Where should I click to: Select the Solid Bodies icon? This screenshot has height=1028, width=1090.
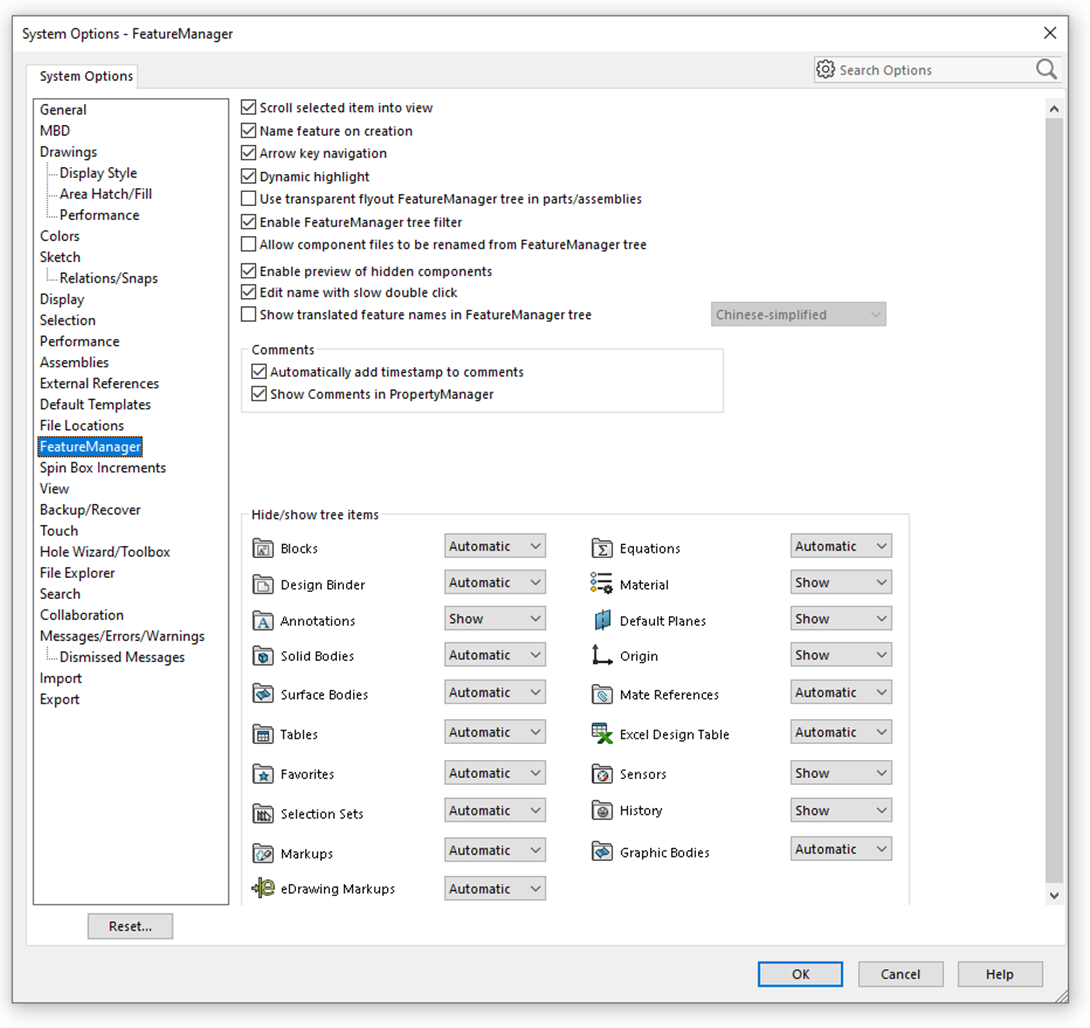pyautogui.click(x=263, y=657)
